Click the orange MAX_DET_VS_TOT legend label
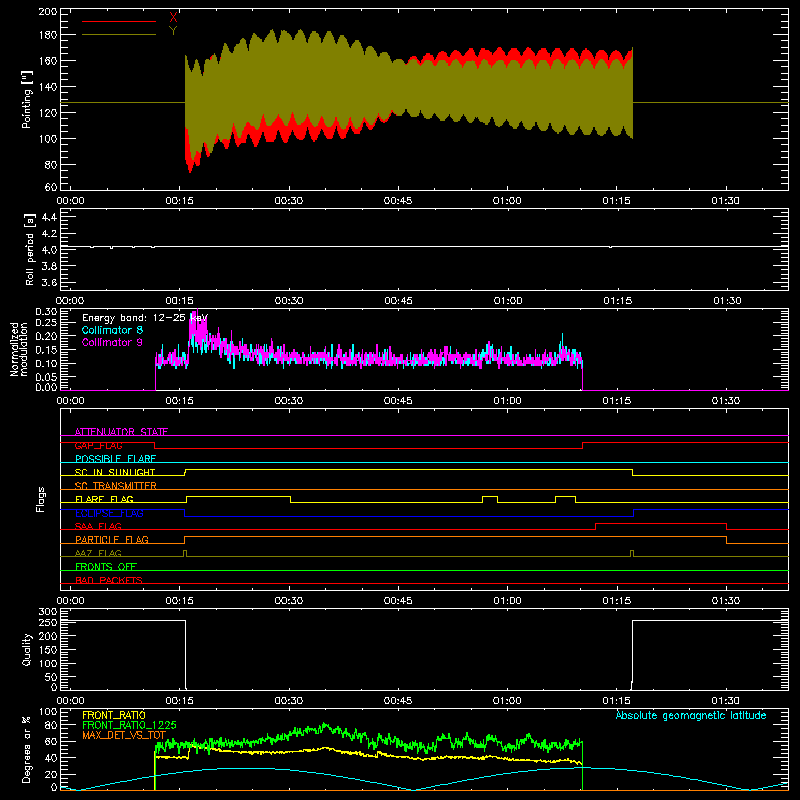Viewport: 800px width, 800px height. pyautogui.click(x=124, y=735)
